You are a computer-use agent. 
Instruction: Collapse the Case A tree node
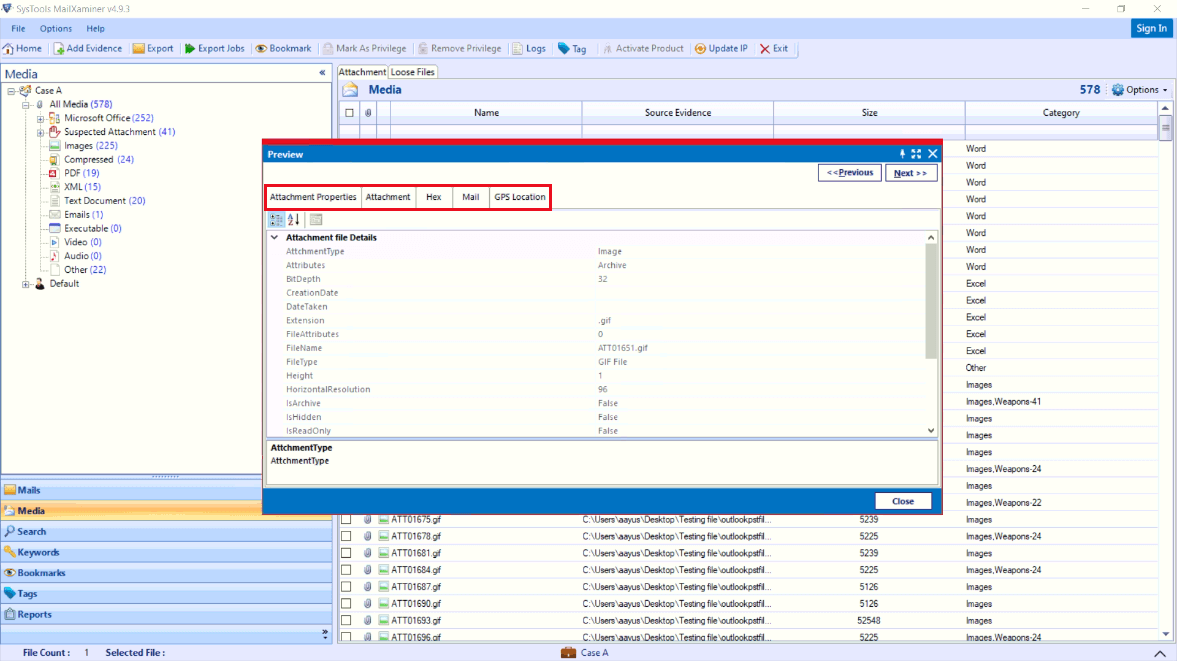point(11,91)
